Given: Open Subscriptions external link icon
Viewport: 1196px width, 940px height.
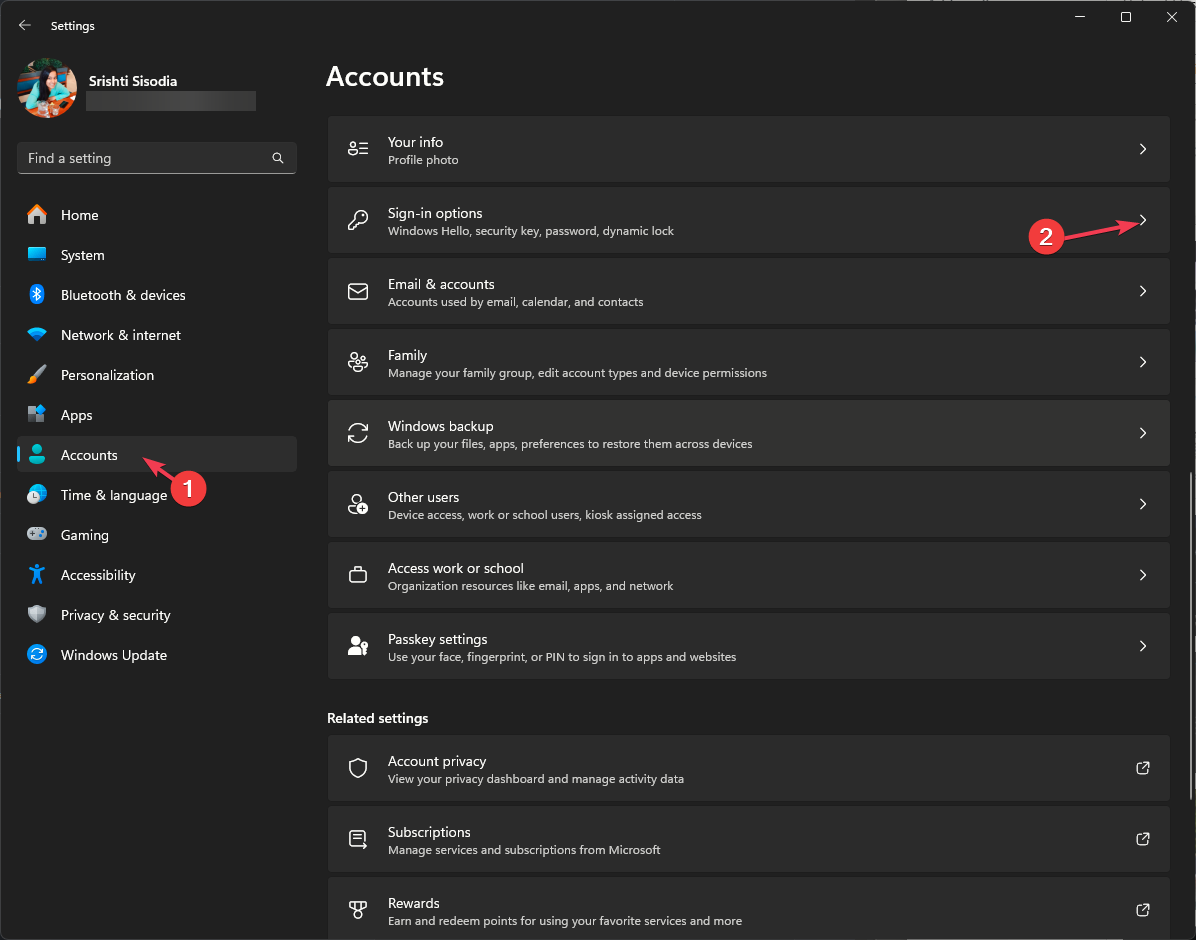Looking at the screenshot, I should (1143, 839).
